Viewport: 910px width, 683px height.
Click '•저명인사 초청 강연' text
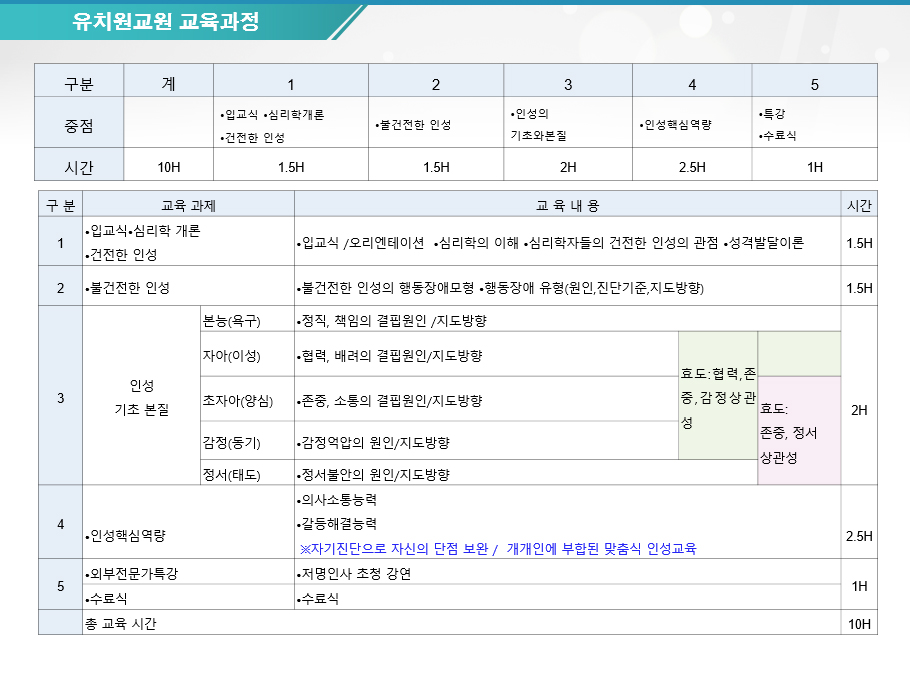pos(354,574)
